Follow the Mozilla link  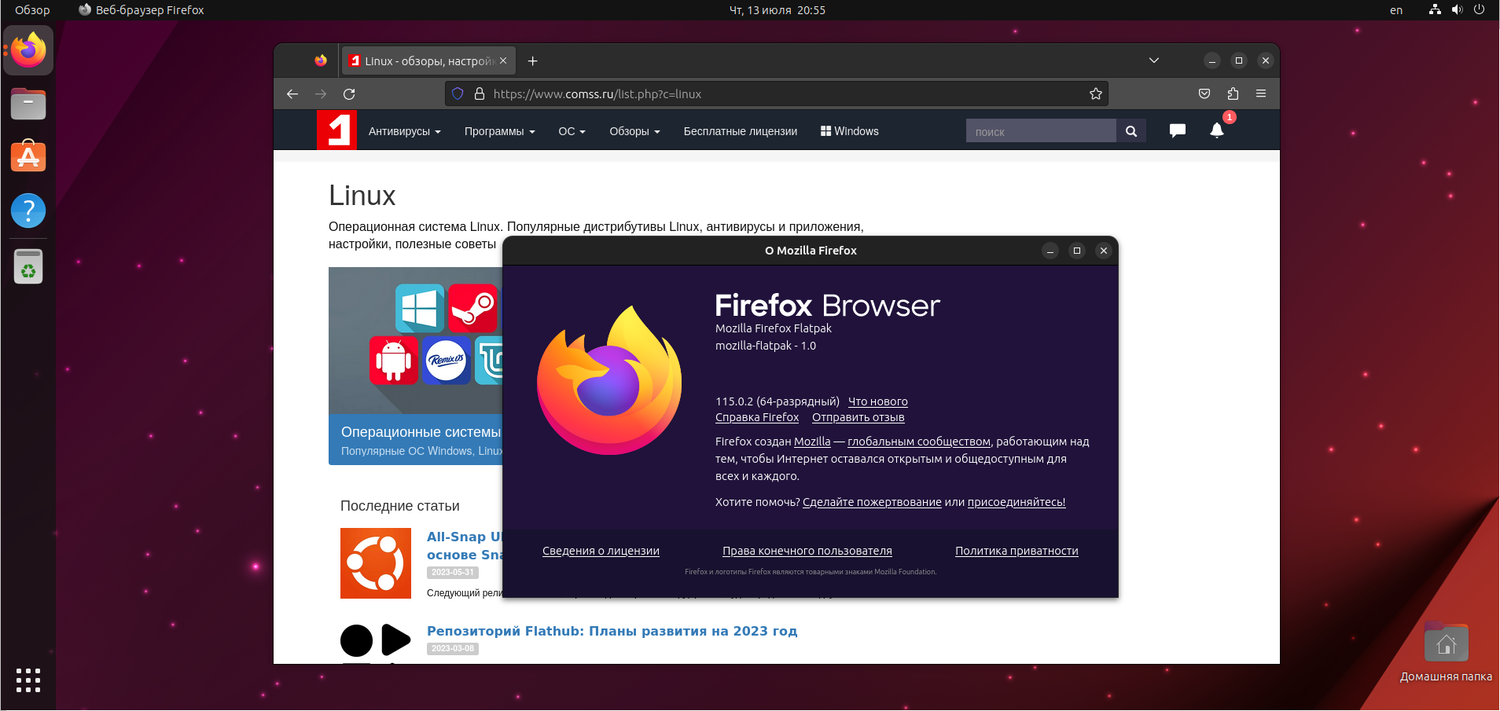tap(812, 441)
